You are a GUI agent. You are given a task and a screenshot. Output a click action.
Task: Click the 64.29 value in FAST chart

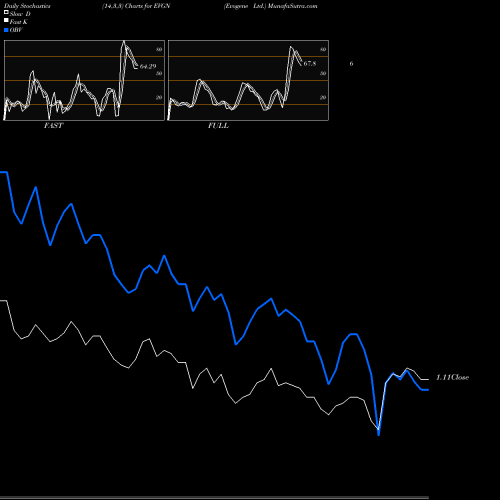pyautogui.click(x=148, y=66)
